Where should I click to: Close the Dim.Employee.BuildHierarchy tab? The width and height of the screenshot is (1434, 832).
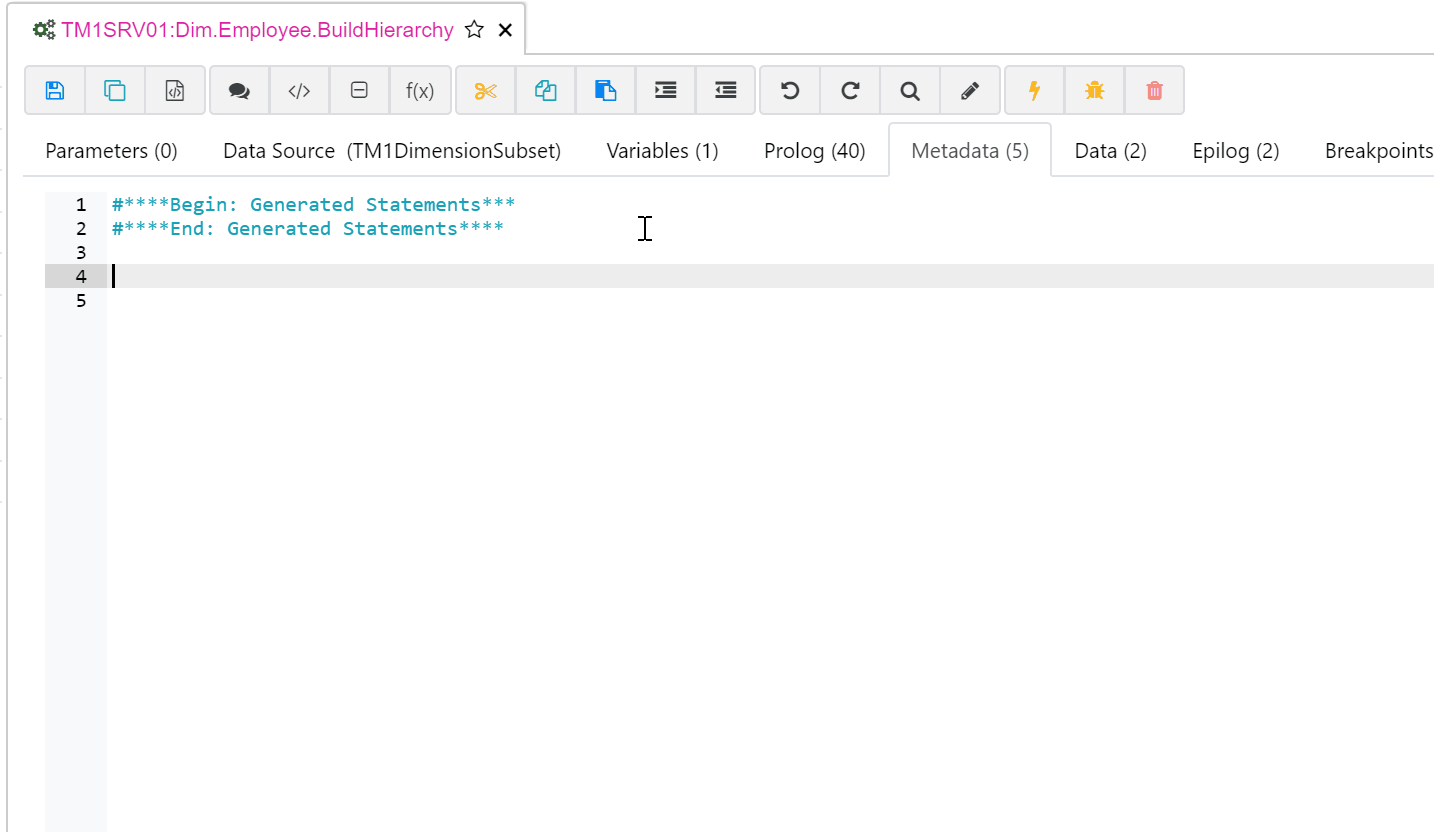pos(505,30)
